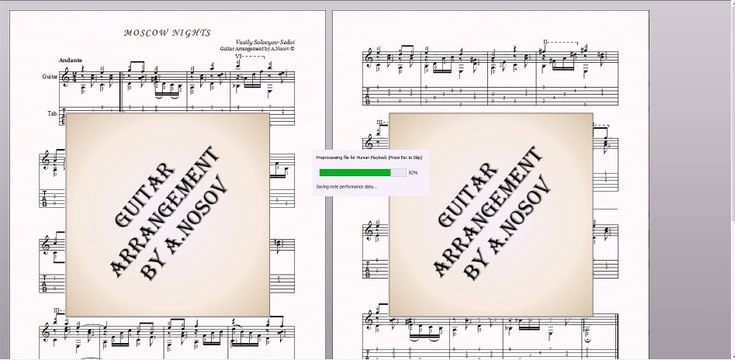The width and height of the screenshot is (735, 360).
Task: Click the II position bracket on page two
Action: coord(560,42)
